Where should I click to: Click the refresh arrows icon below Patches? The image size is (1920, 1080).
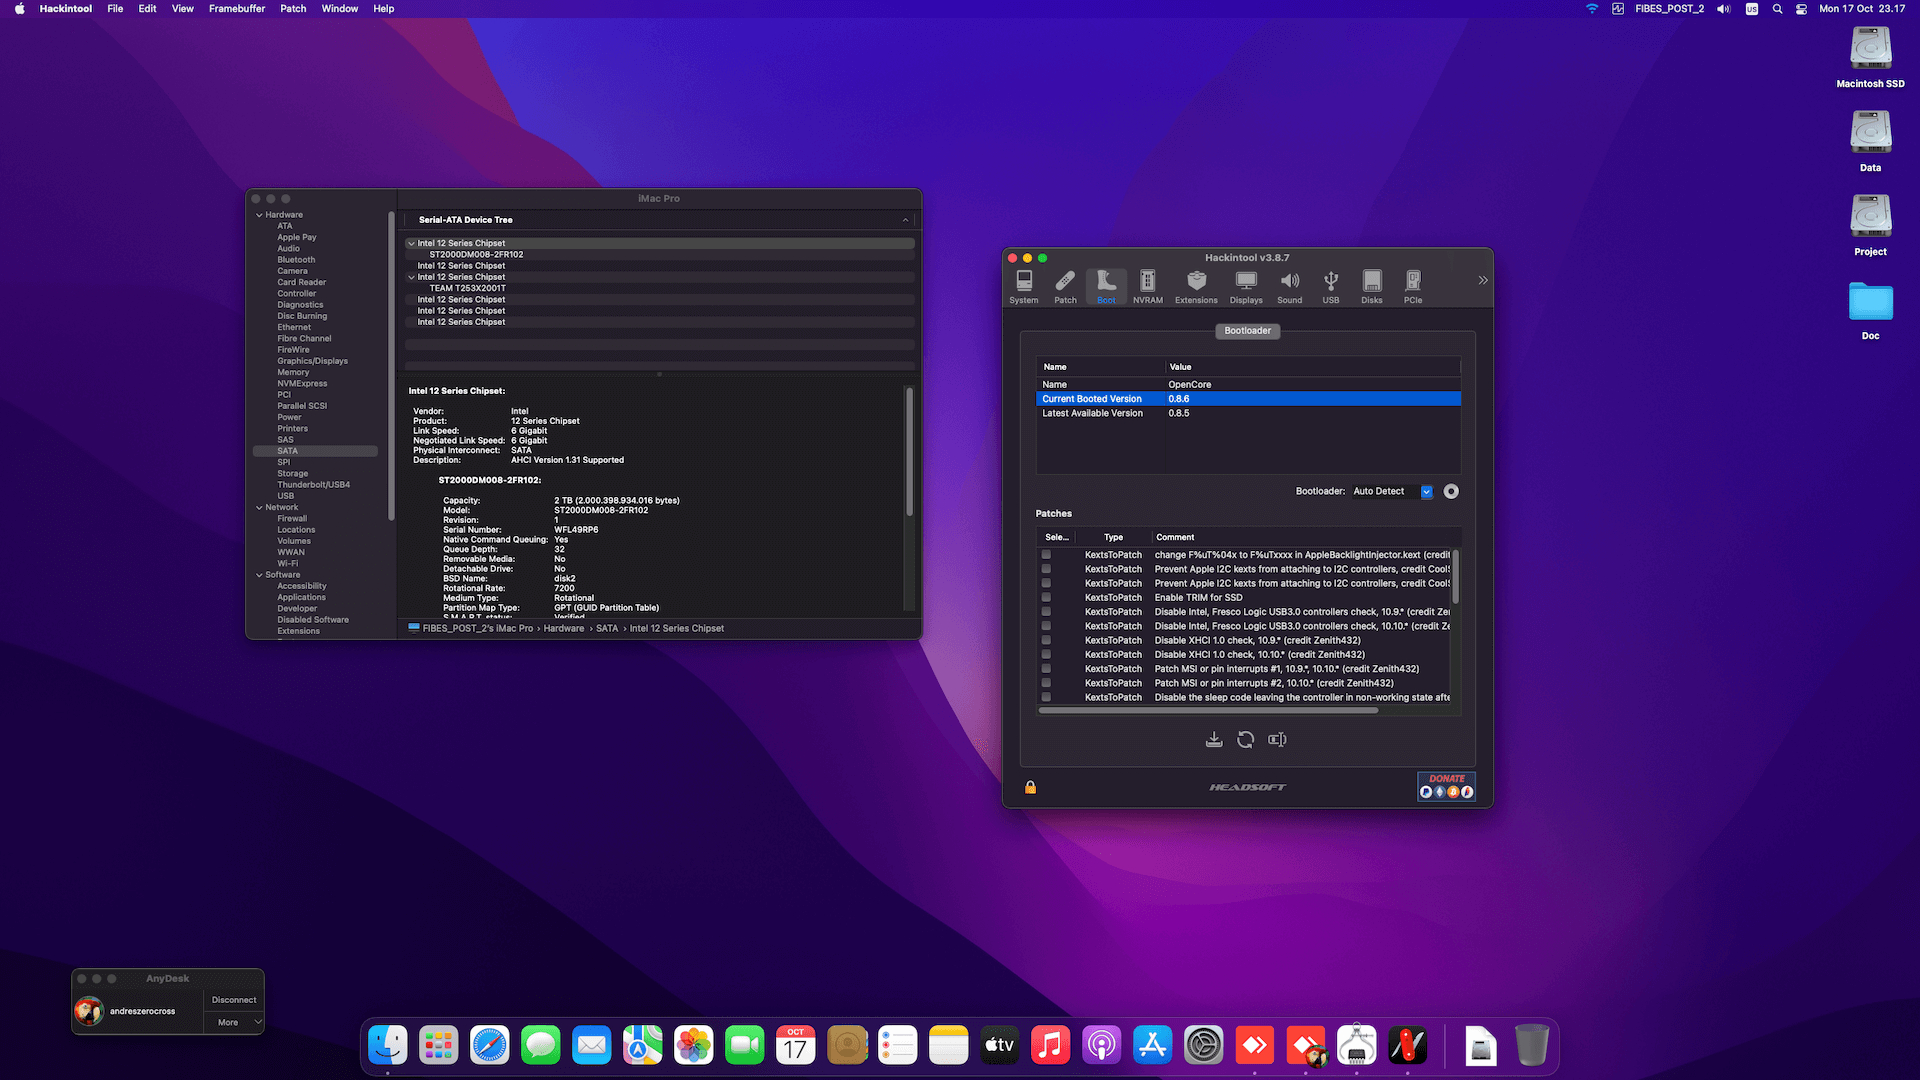1246,740
